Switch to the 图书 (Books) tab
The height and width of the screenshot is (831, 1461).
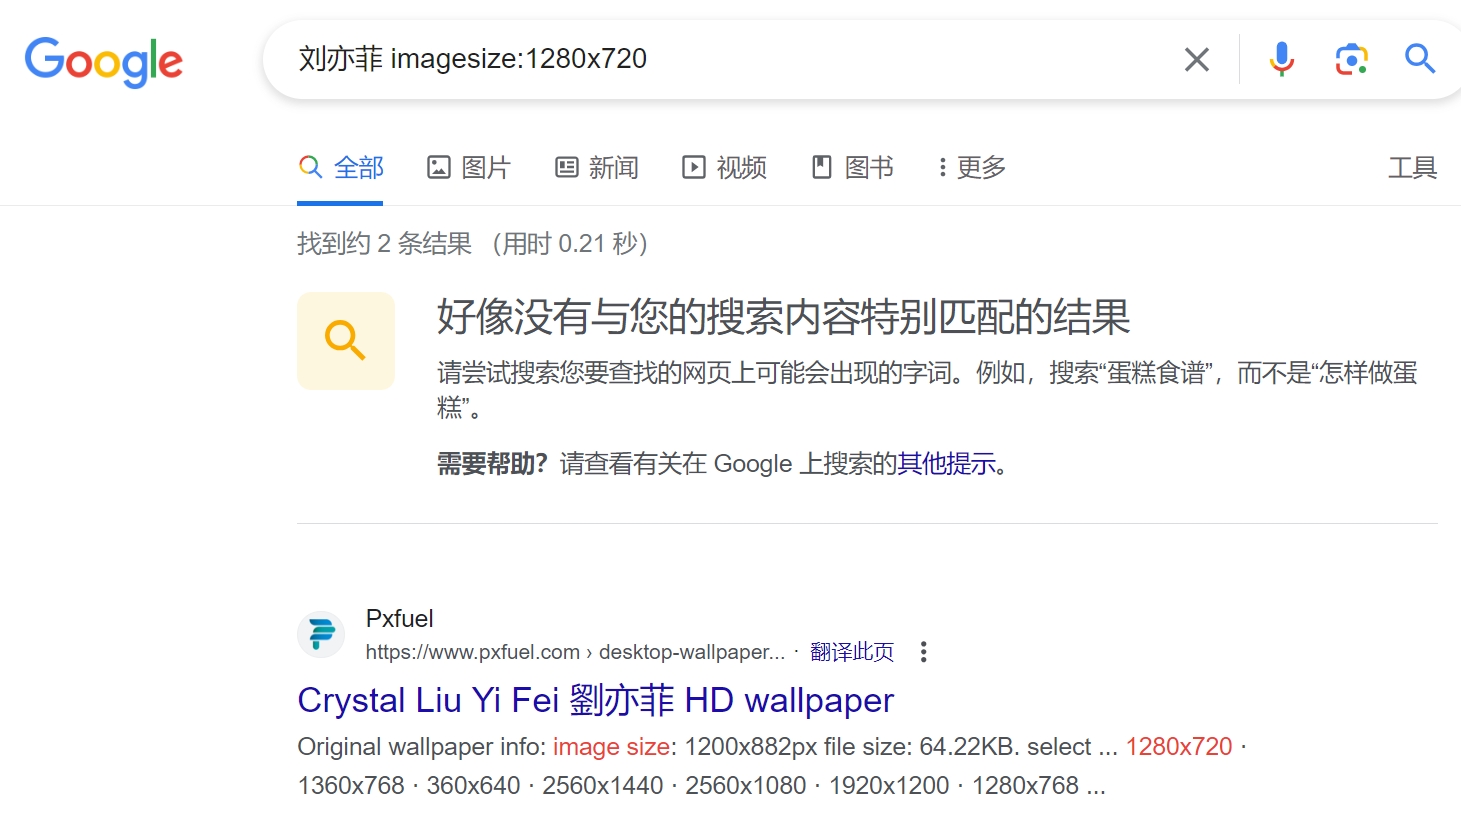[853, 168]
